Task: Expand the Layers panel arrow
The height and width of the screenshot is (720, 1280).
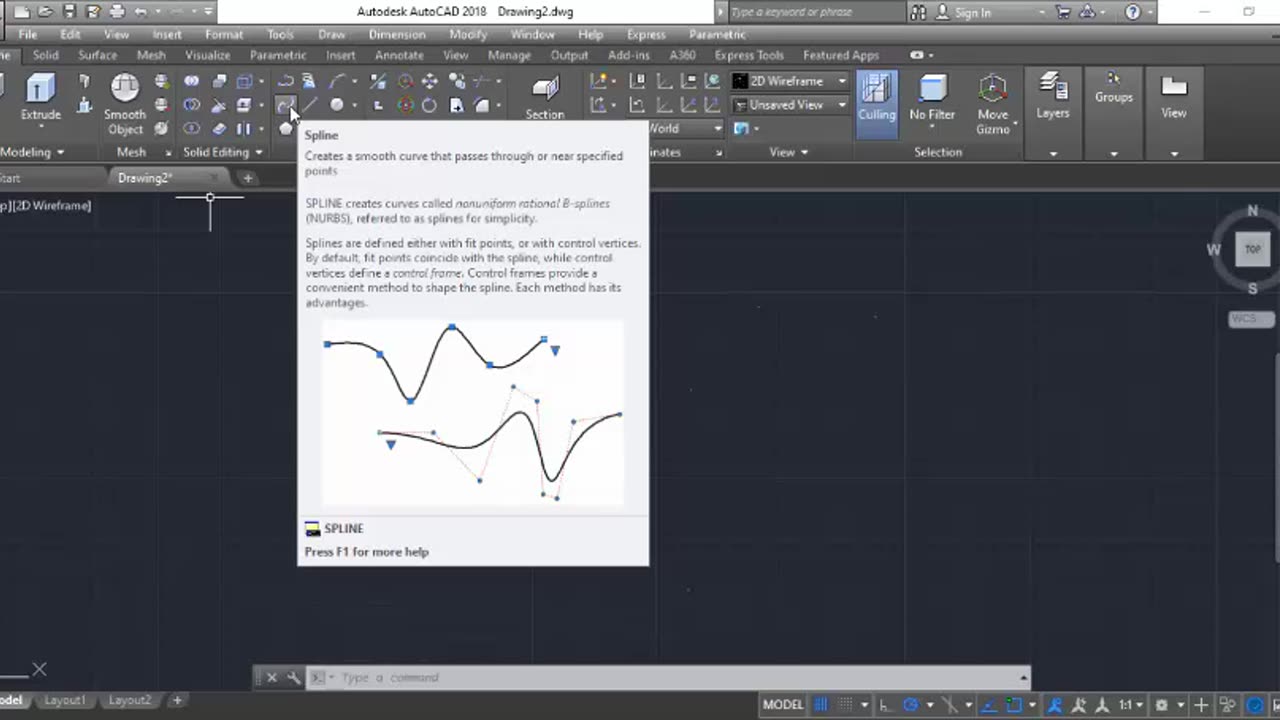Action: point(1052,154)
